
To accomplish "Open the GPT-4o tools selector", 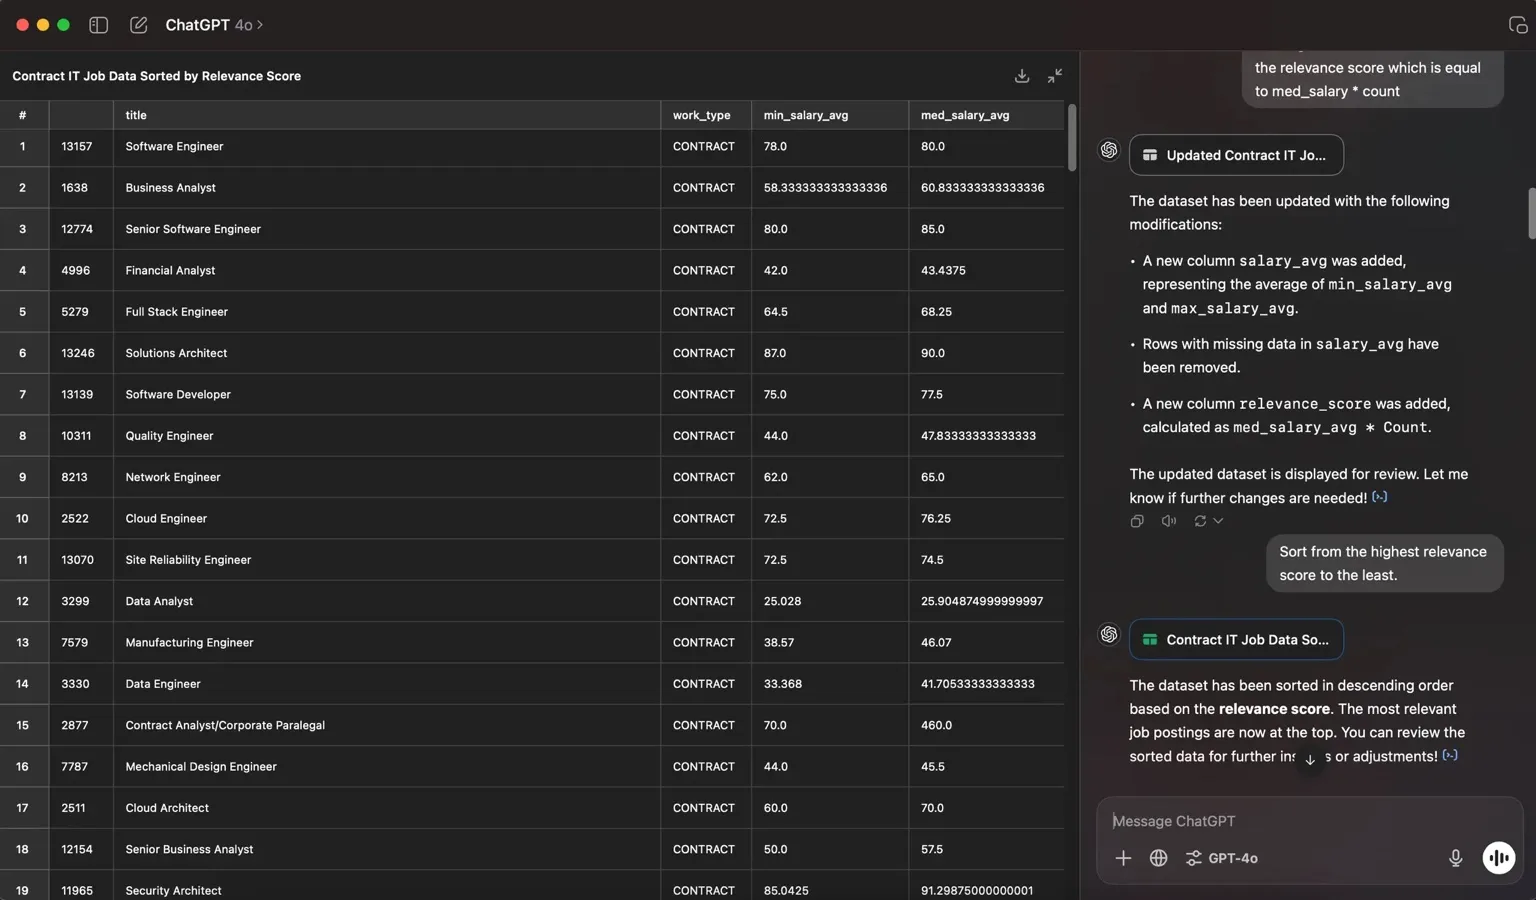I will point(1222,858).
